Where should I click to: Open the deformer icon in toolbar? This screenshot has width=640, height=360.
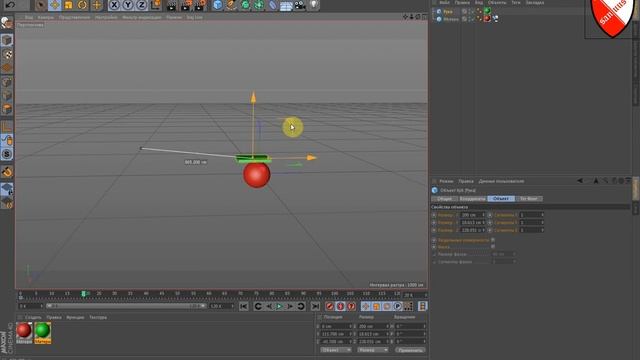pos(273,5)
